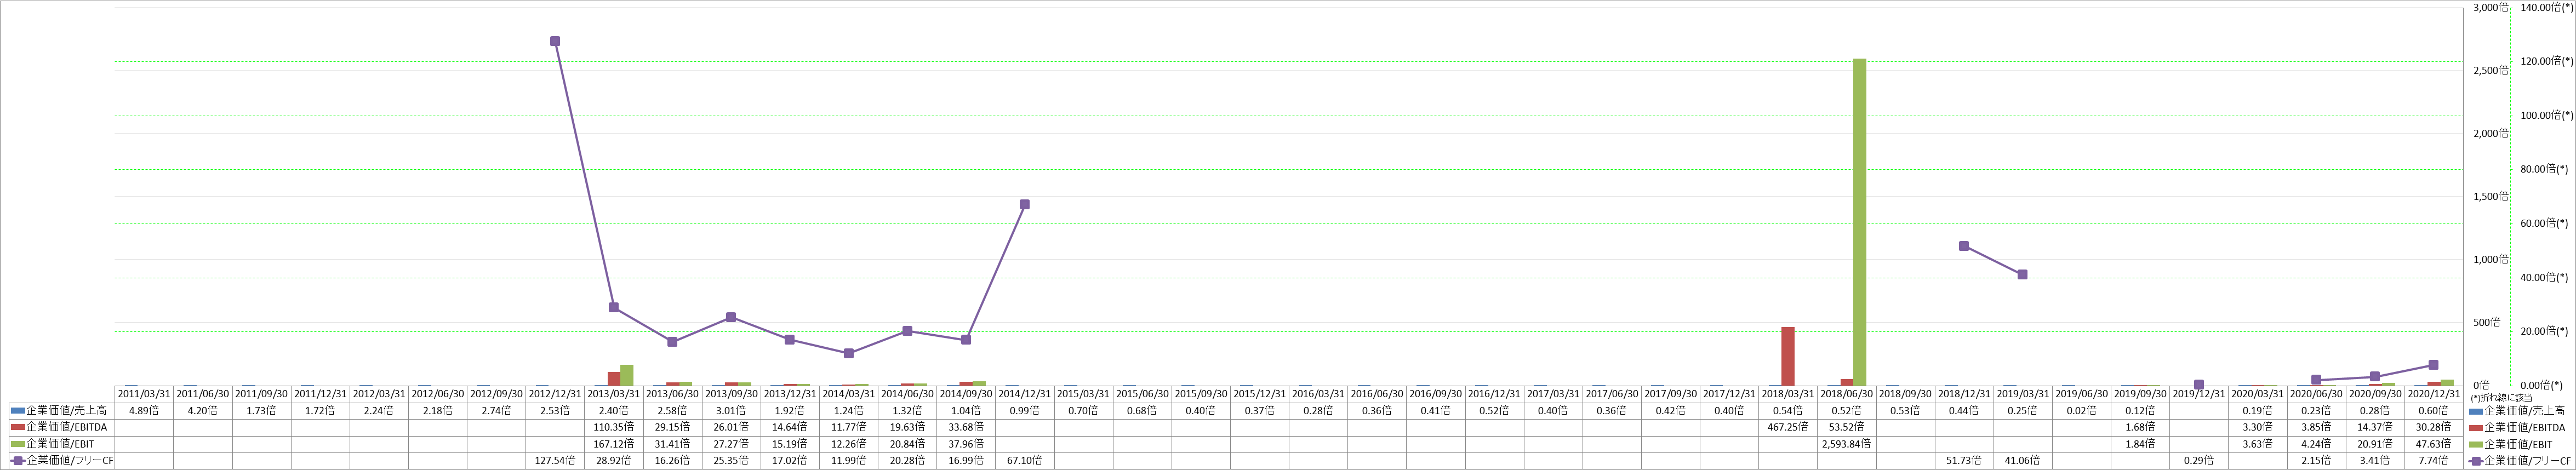Select the 2016/06/30 date column header

[x=1377, y=394]
